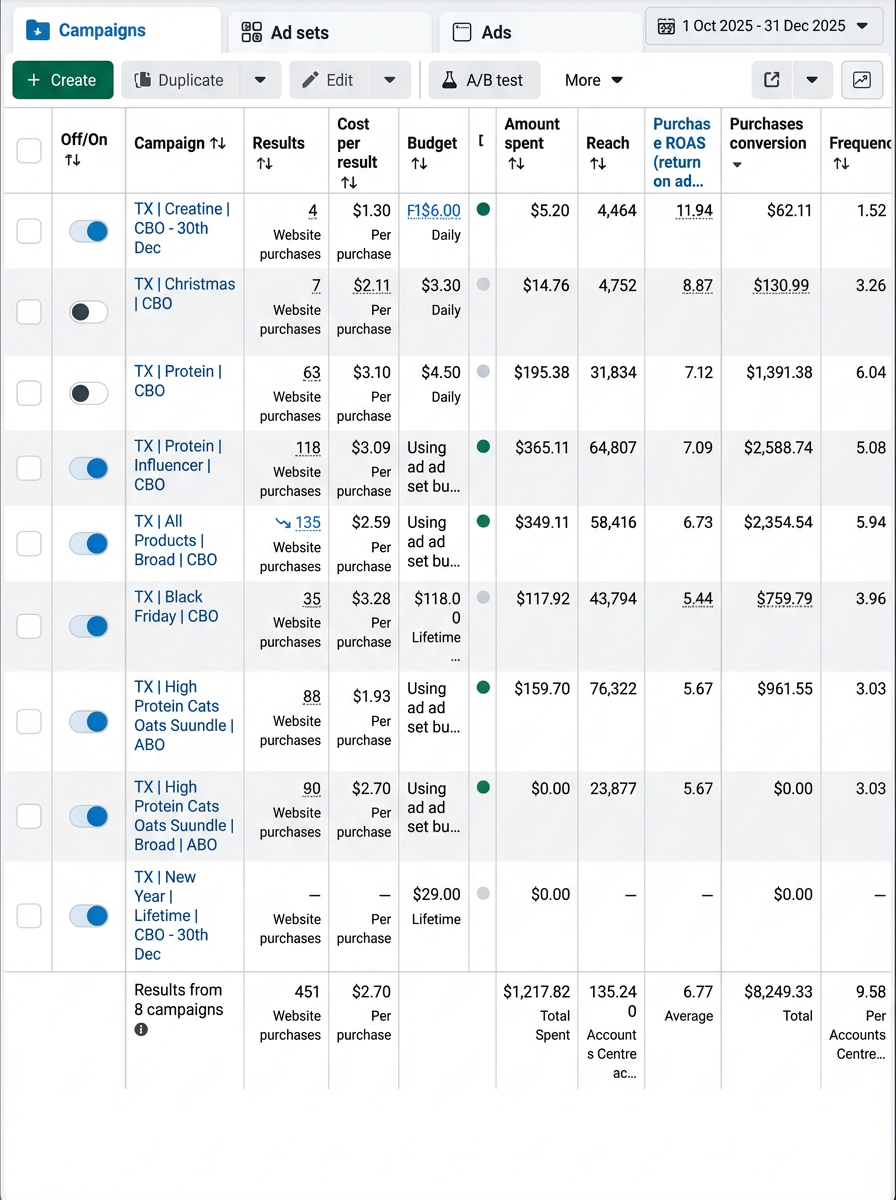The width and height of the screenshot is (896, 1200).
Task: Click the export icon in the toolbar
Action: [x=772, y=80]
